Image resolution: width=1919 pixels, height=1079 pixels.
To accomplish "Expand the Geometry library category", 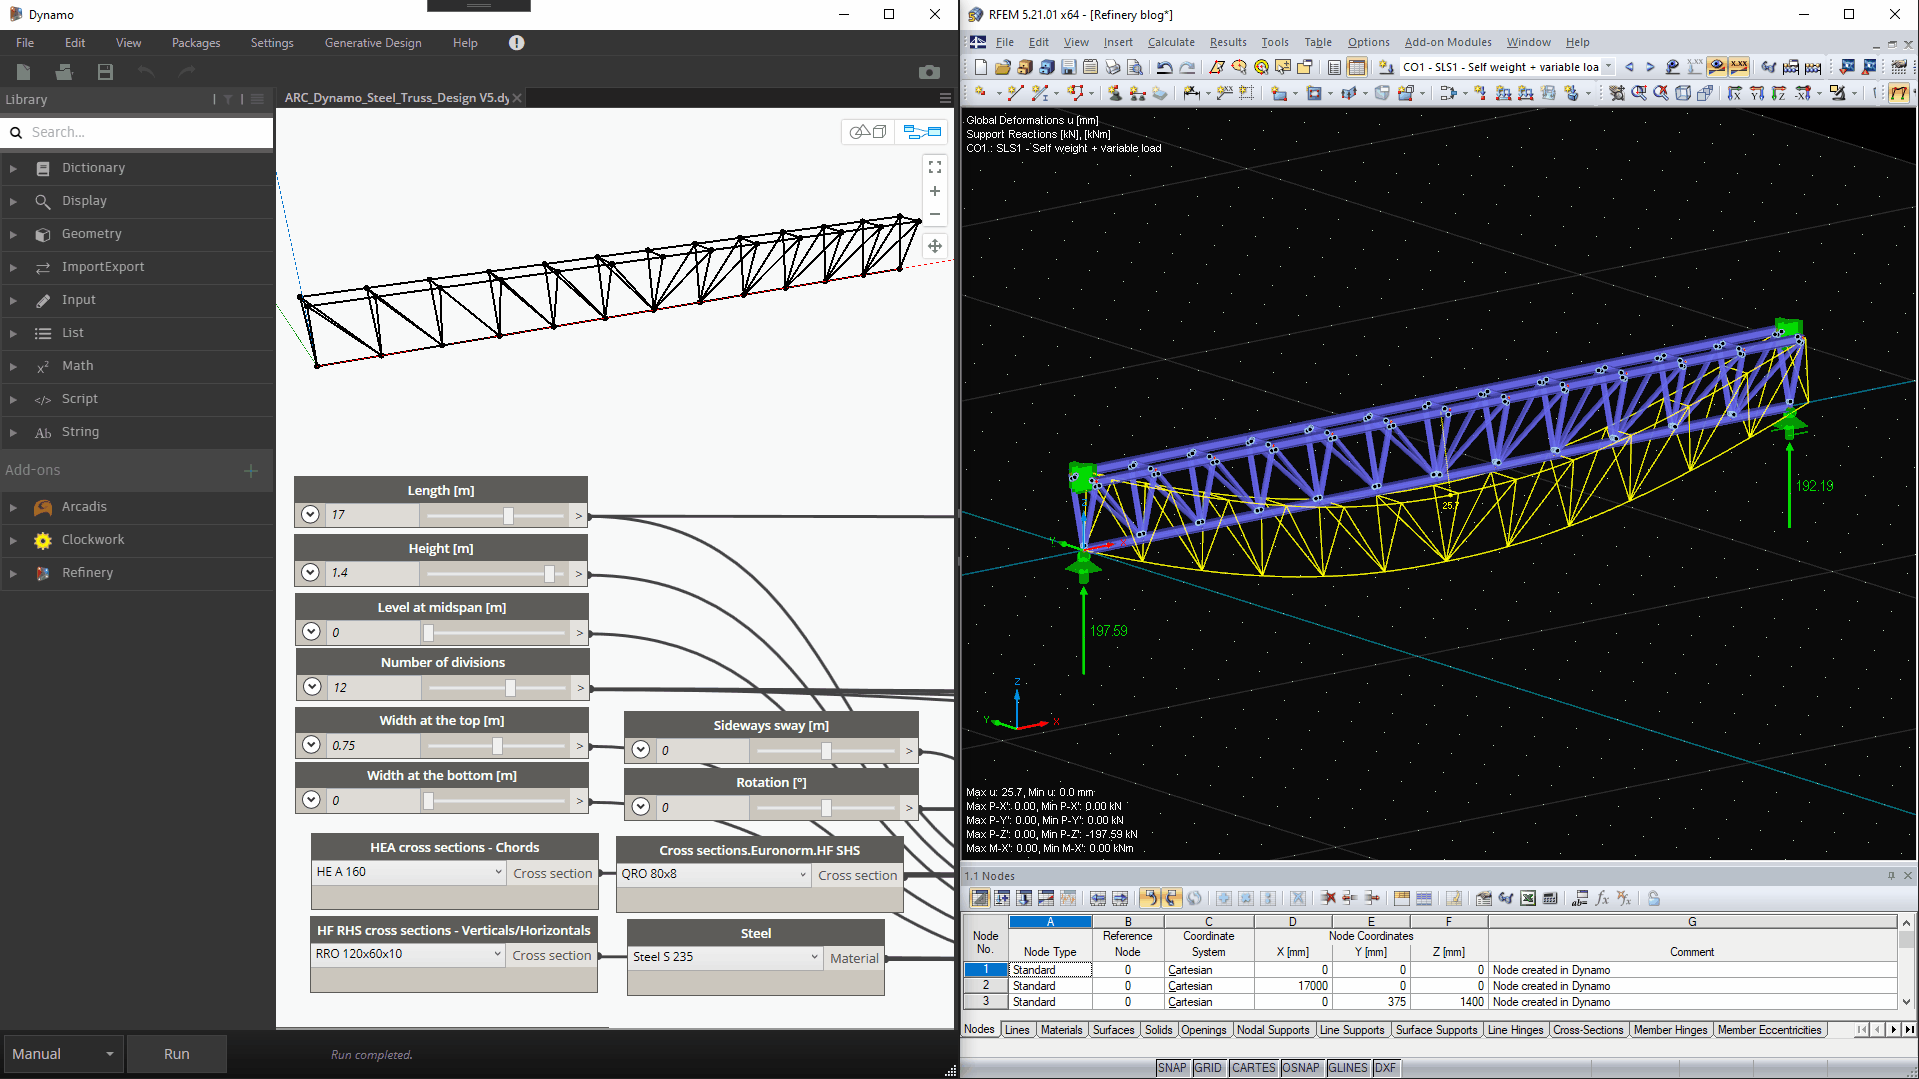I will click(x=13, y=234).
